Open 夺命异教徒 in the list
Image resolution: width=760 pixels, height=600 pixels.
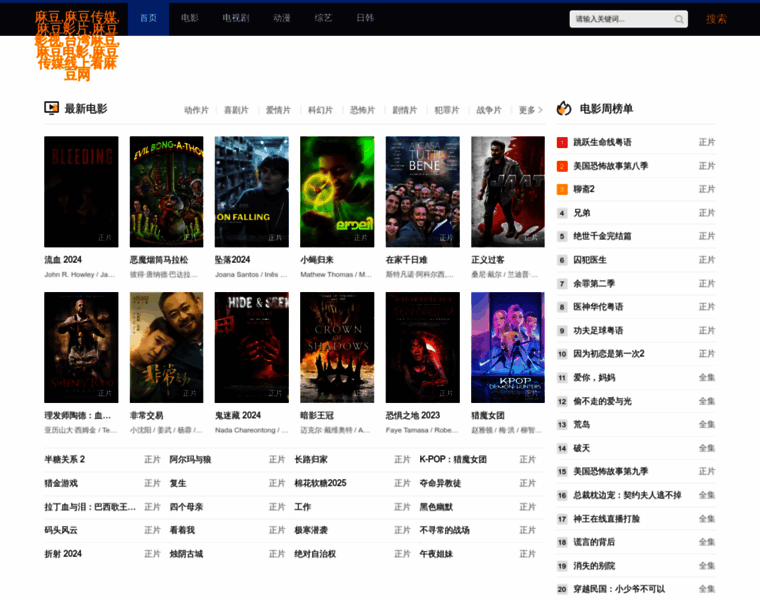pos(440,483)
